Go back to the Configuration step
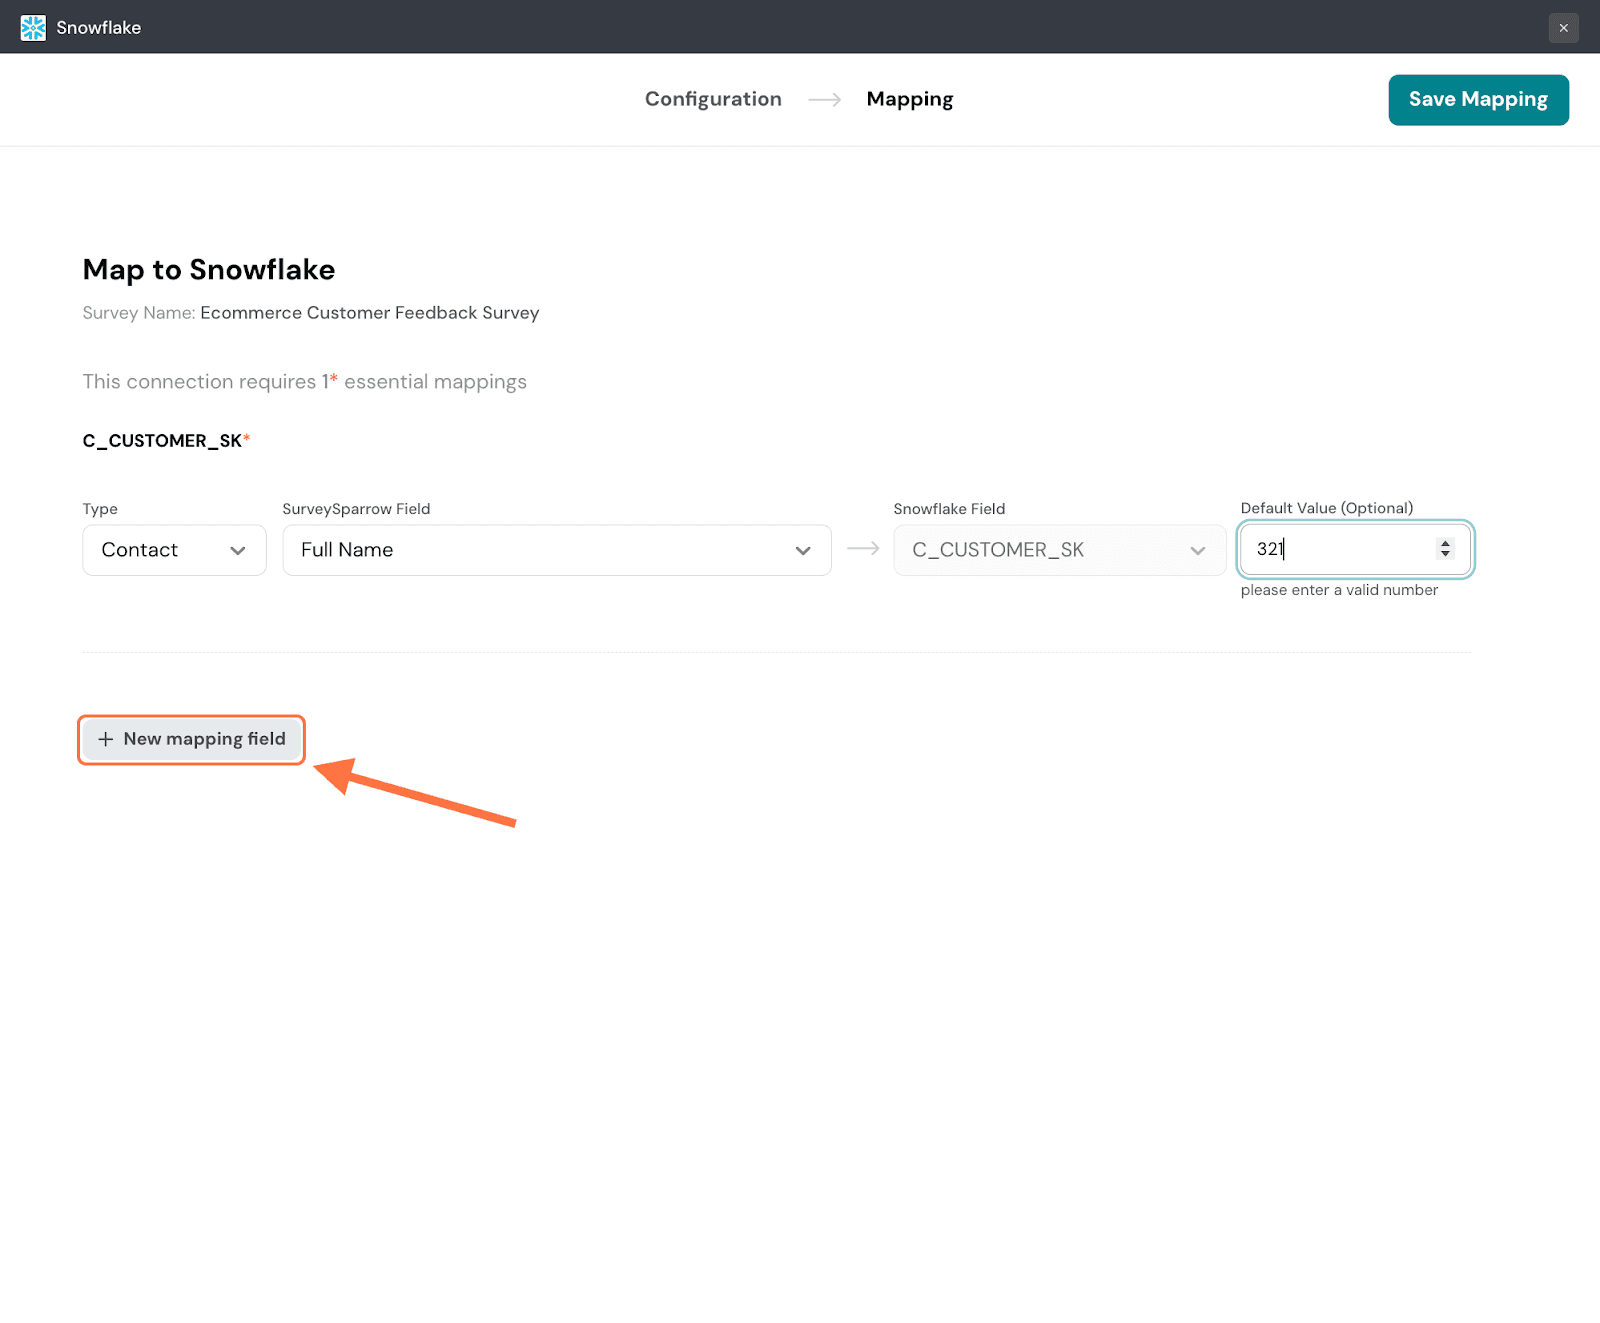 [x=712, y=99]
